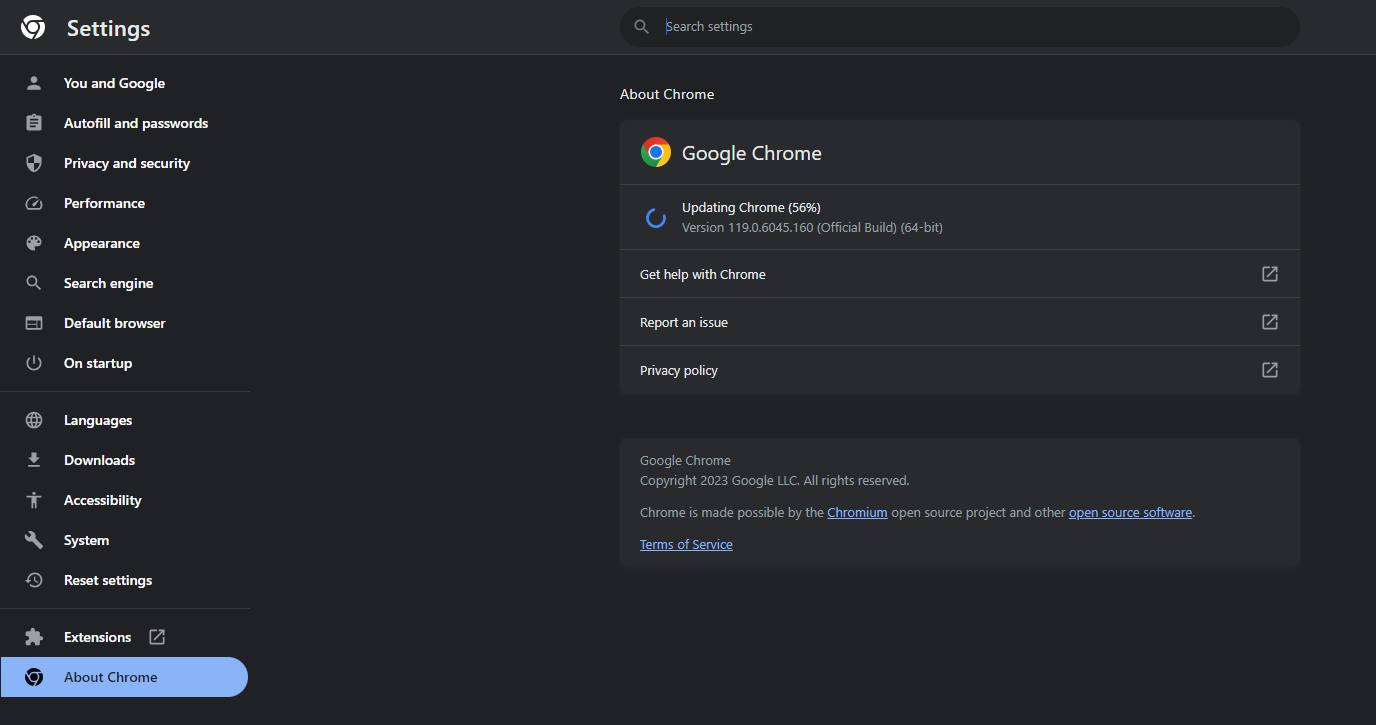Open Report an issue external link icon
The width and height of the screenshot is (1376, 725).
[1270, 322]
